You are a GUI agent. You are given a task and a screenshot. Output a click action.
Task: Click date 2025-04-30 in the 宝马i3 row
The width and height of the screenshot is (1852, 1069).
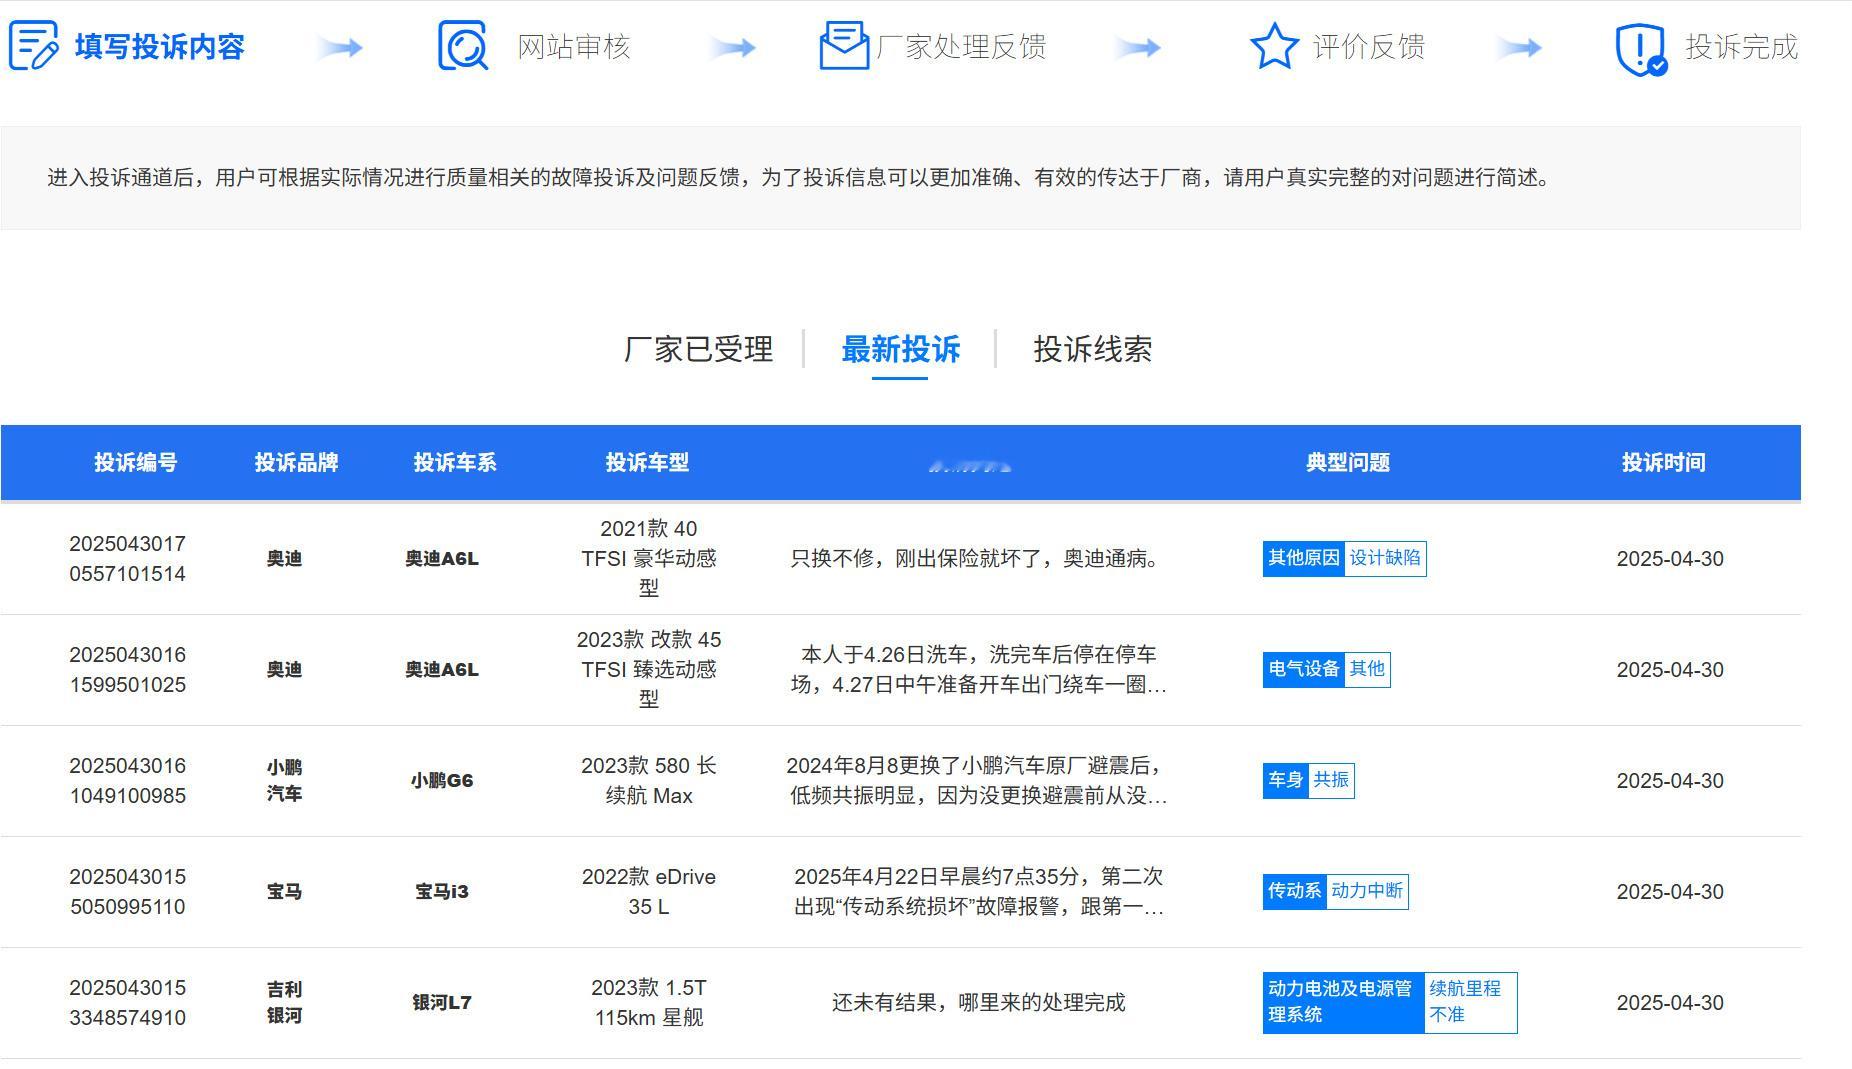click(x=1670, y=892)
